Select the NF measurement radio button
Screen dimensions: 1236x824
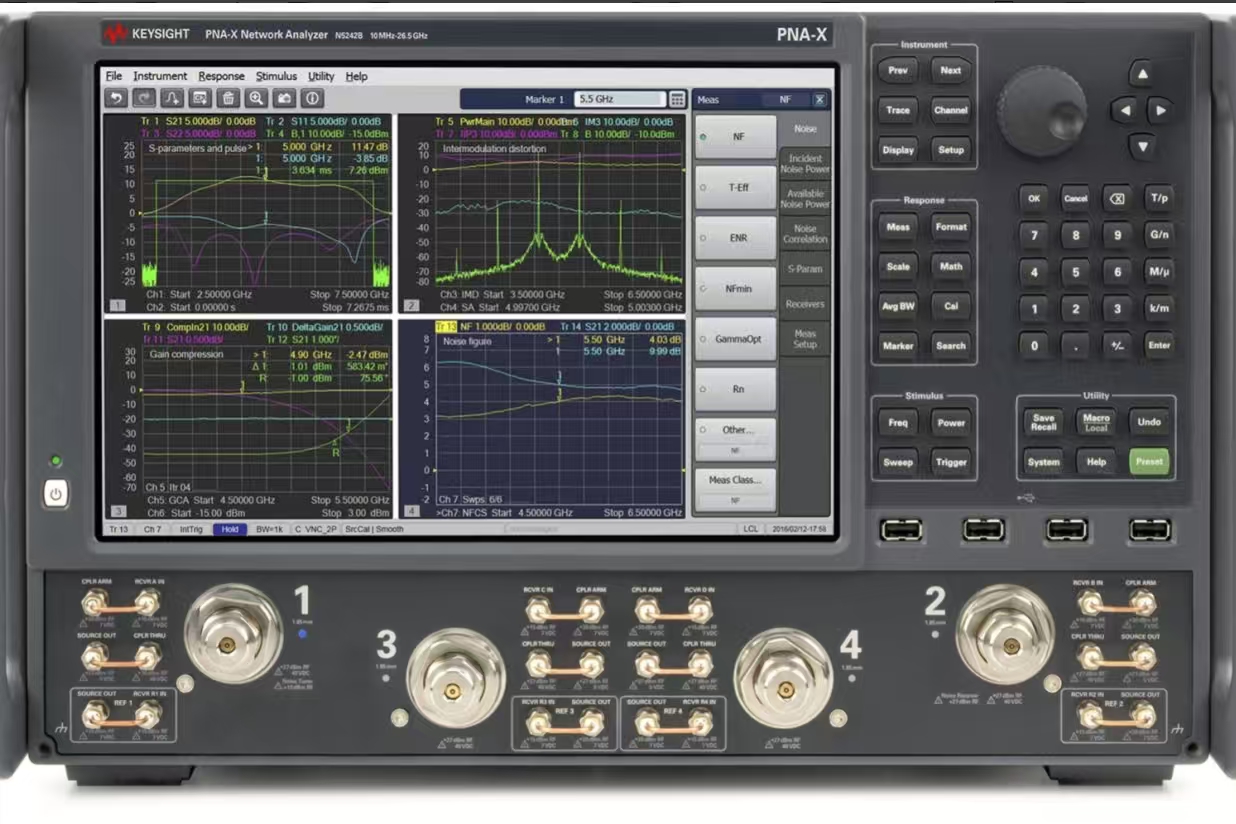(x=735, y=136)
